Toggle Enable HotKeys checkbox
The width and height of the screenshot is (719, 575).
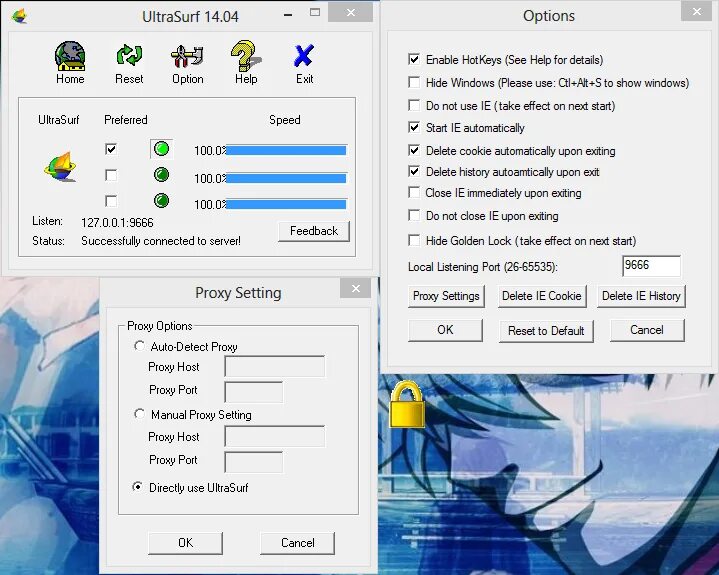coord(414,59)
